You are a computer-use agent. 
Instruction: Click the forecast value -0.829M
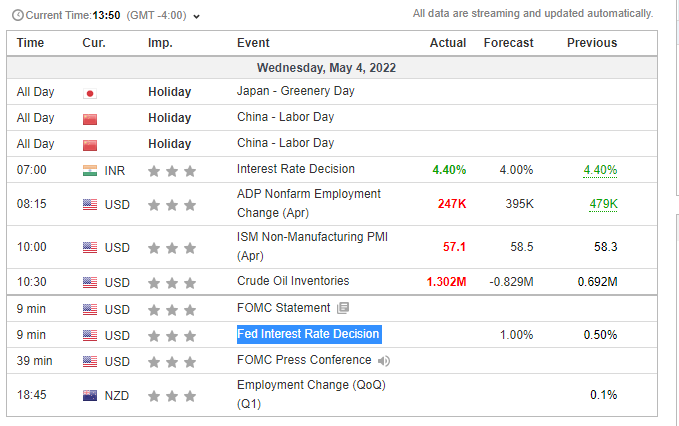[x=511, y=282]
